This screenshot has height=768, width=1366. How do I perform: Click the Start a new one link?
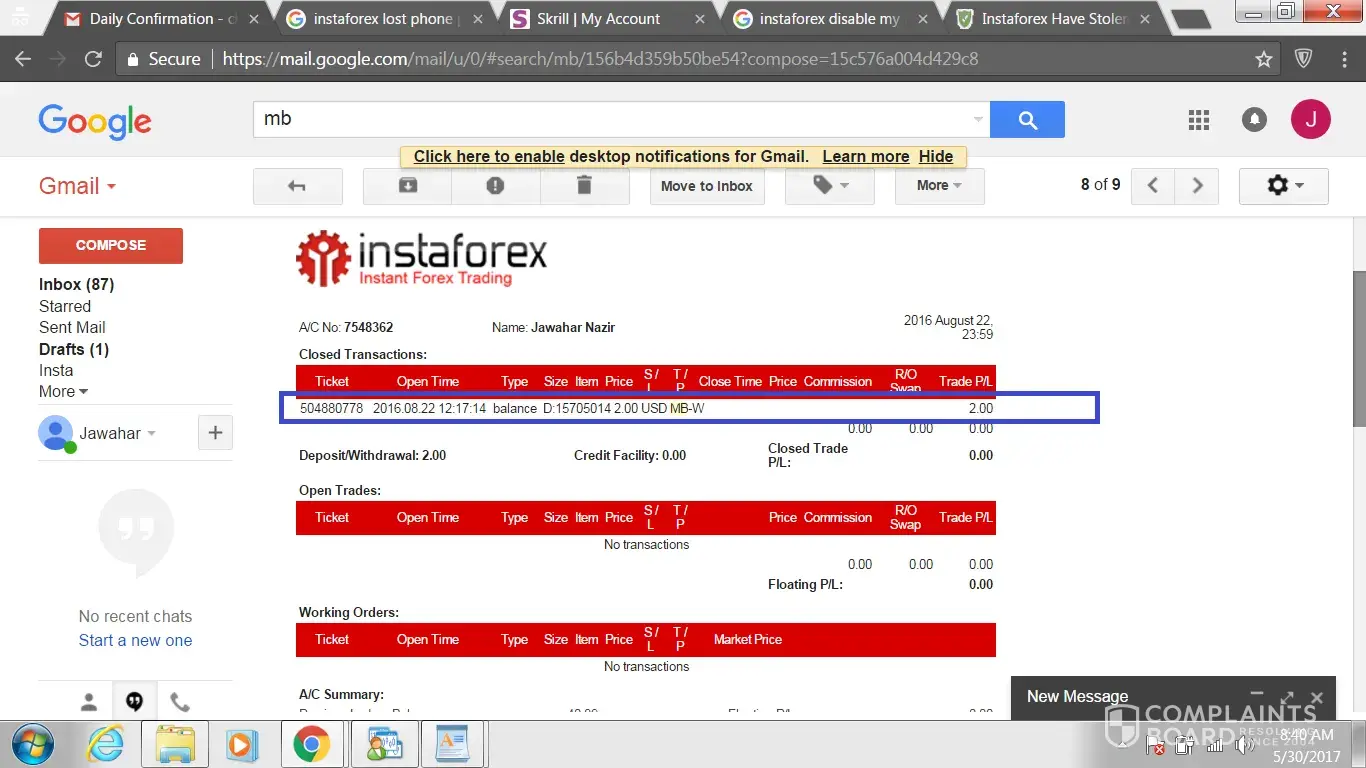tap(135, 641)
